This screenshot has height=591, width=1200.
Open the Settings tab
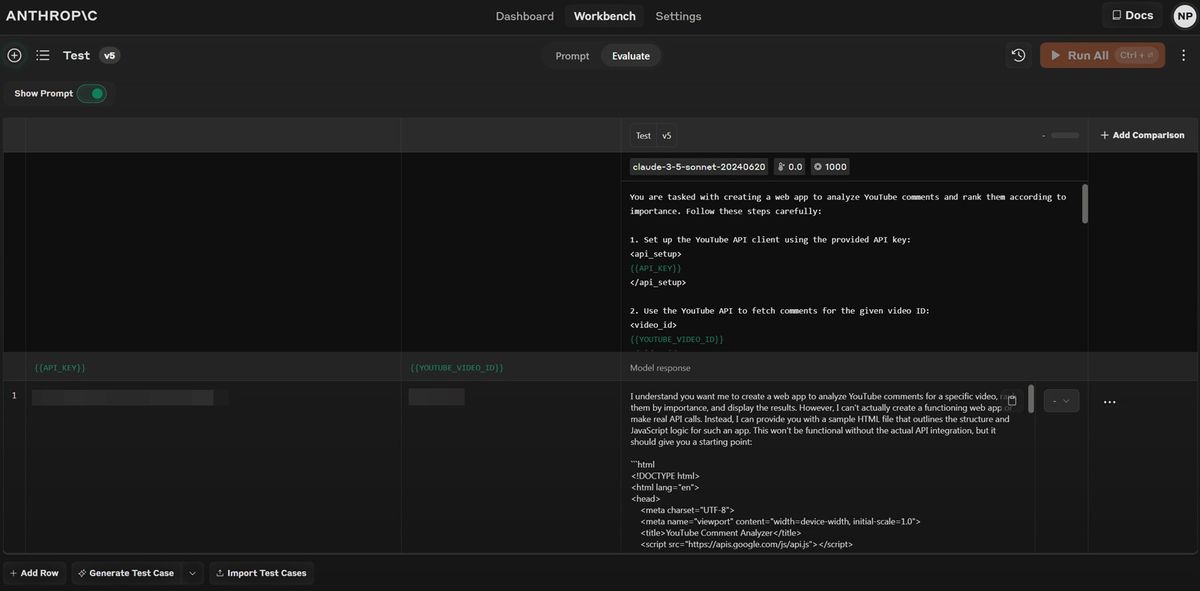point(678,16)
